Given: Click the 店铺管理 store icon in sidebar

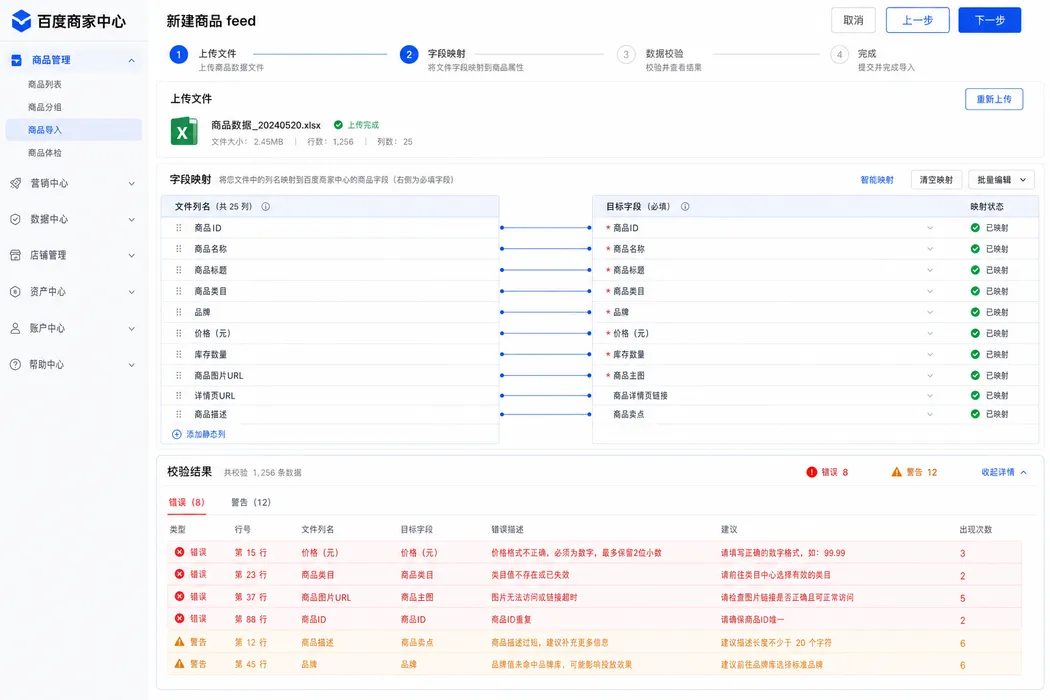Looking at the screenshot, I should tap(15, 255).
